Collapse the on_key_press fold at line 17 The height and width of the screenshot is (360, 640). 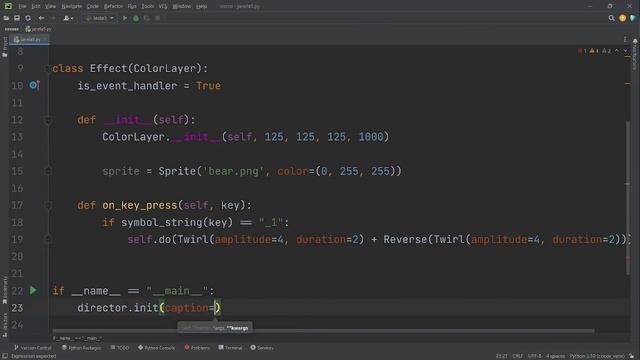coord(47,205)
